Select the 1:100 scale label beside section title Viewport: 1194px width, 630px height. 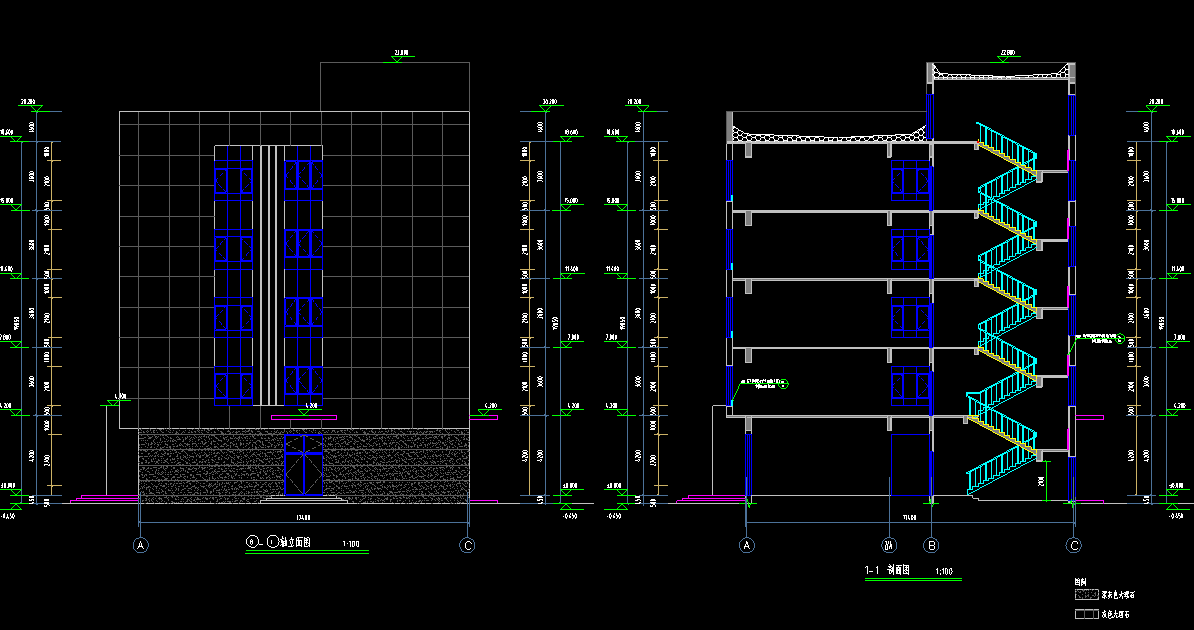[x=943, y=572]
